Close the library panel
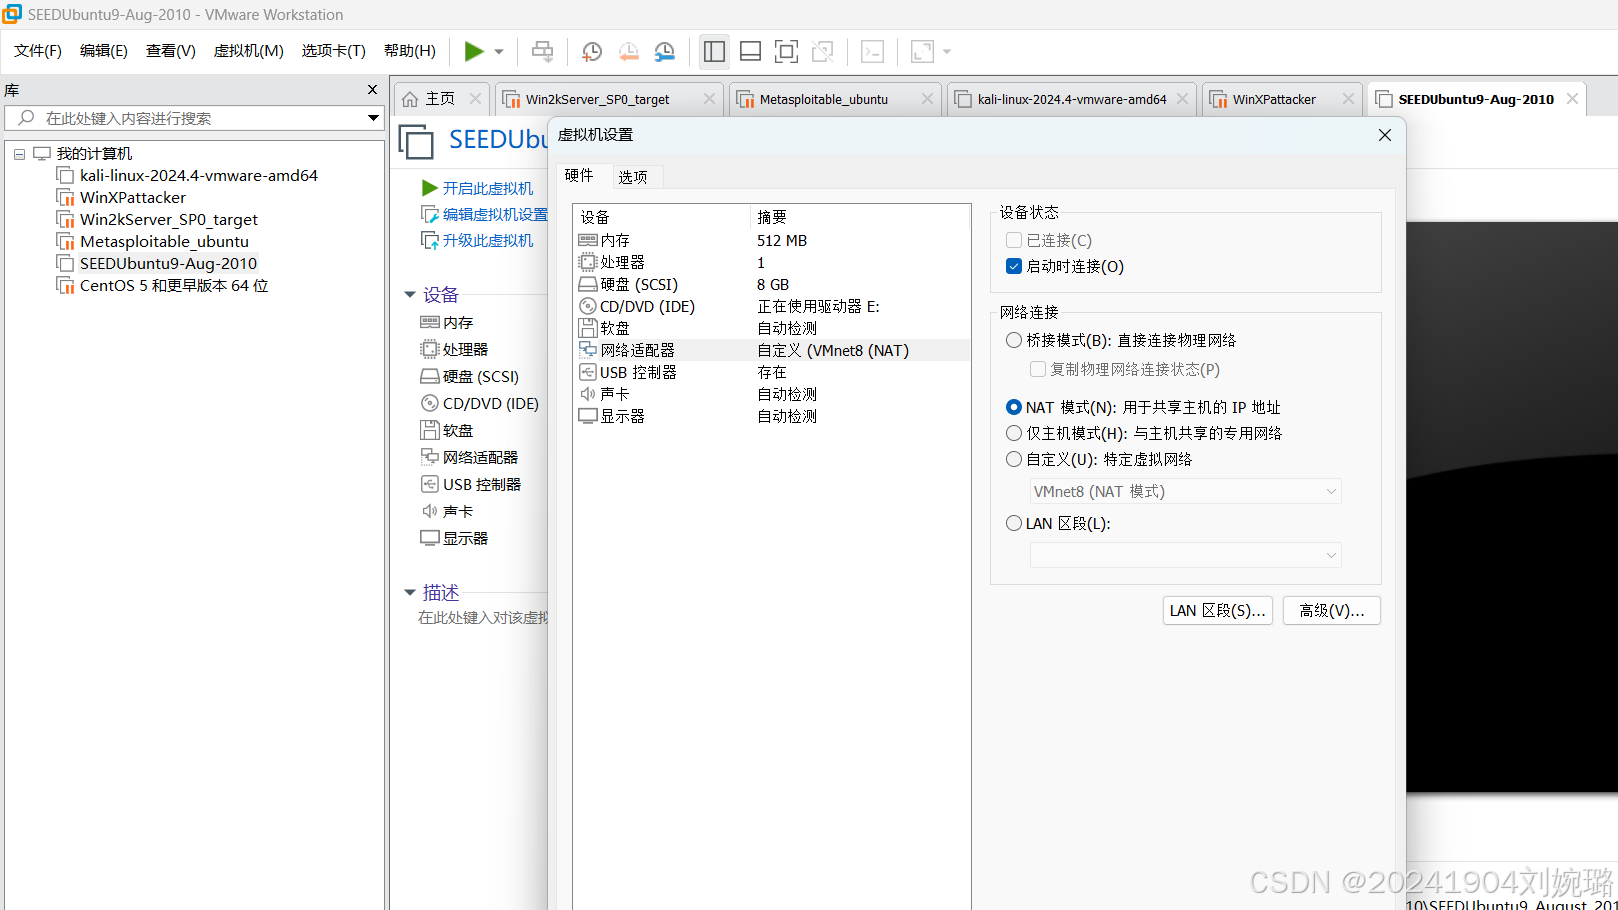The width and height of the screenshot is (1618, 910). pos(373,90)
